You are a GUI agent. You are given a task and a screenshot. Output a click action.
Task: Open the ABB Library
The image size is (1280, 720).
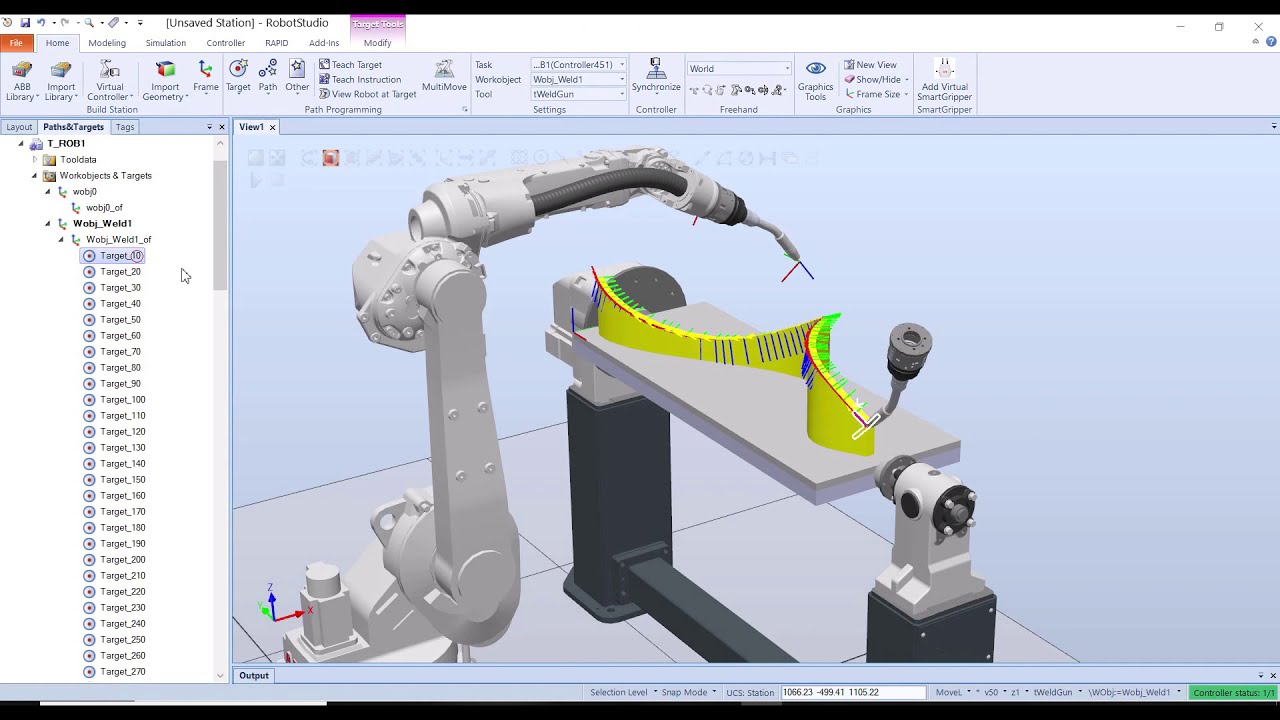(21, 79)
